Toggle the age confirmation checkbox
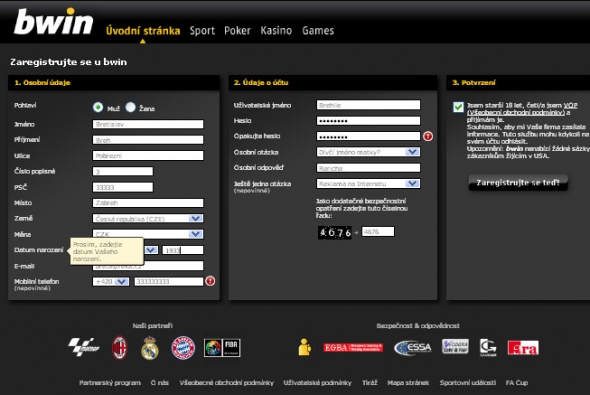Screen dimensions: 590x395 (x=458, y=107)
